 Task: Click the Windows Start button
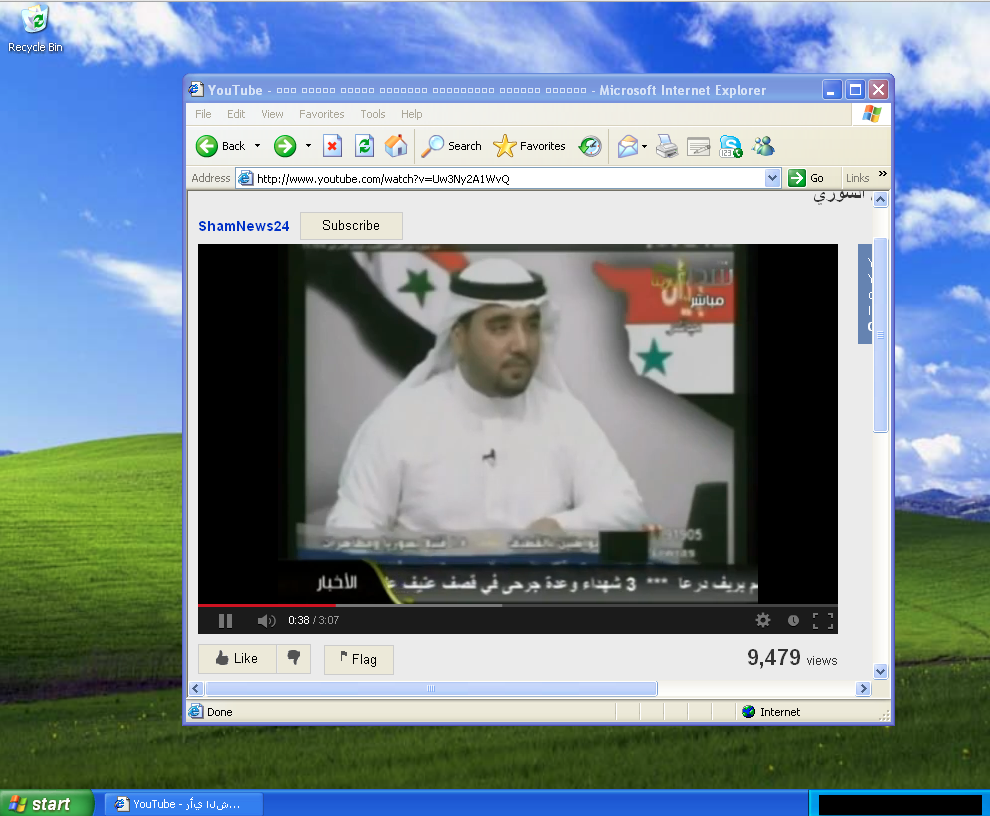click(x=46, y=803)
